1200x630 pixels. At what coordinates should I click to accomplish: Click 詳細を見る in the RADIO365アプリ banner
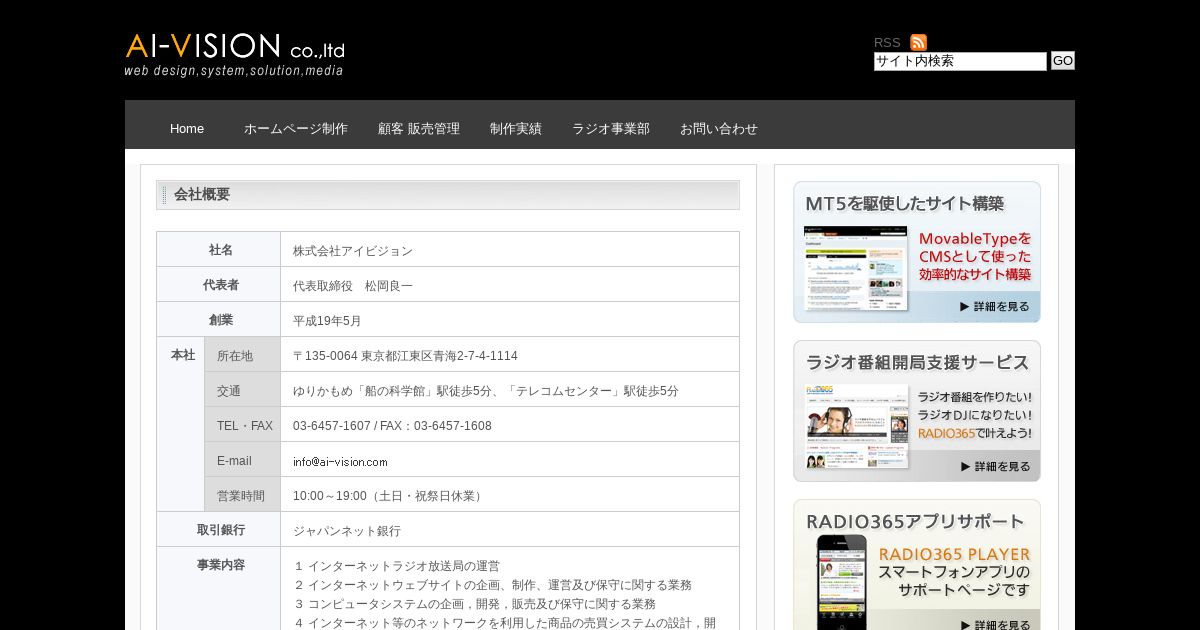click(x=994, y=624)
